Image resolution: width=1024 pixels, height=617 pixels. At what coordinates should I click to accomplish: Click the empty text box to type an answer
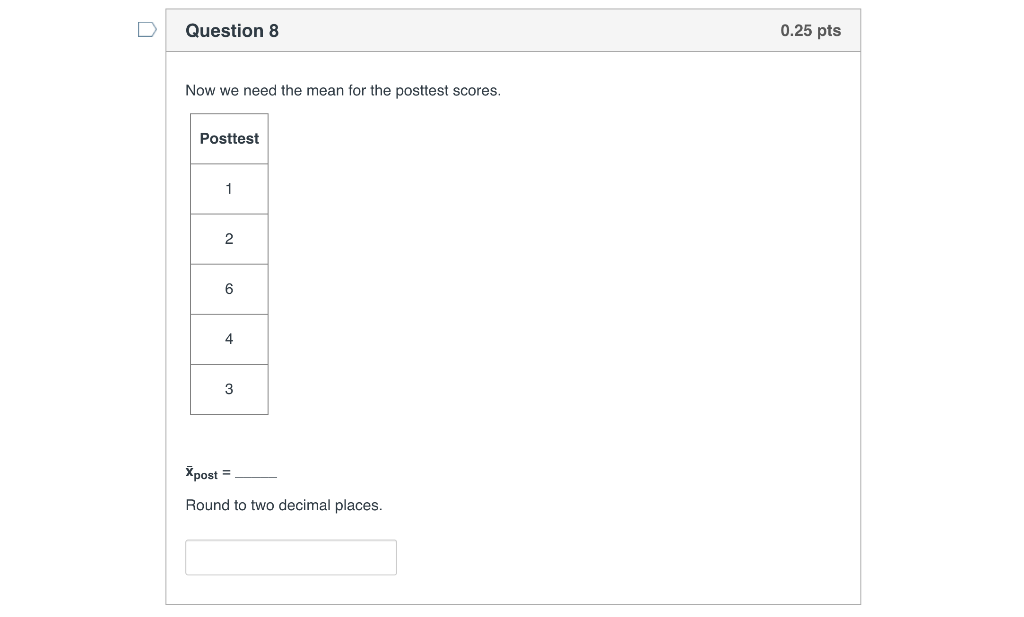coord(290,557)
